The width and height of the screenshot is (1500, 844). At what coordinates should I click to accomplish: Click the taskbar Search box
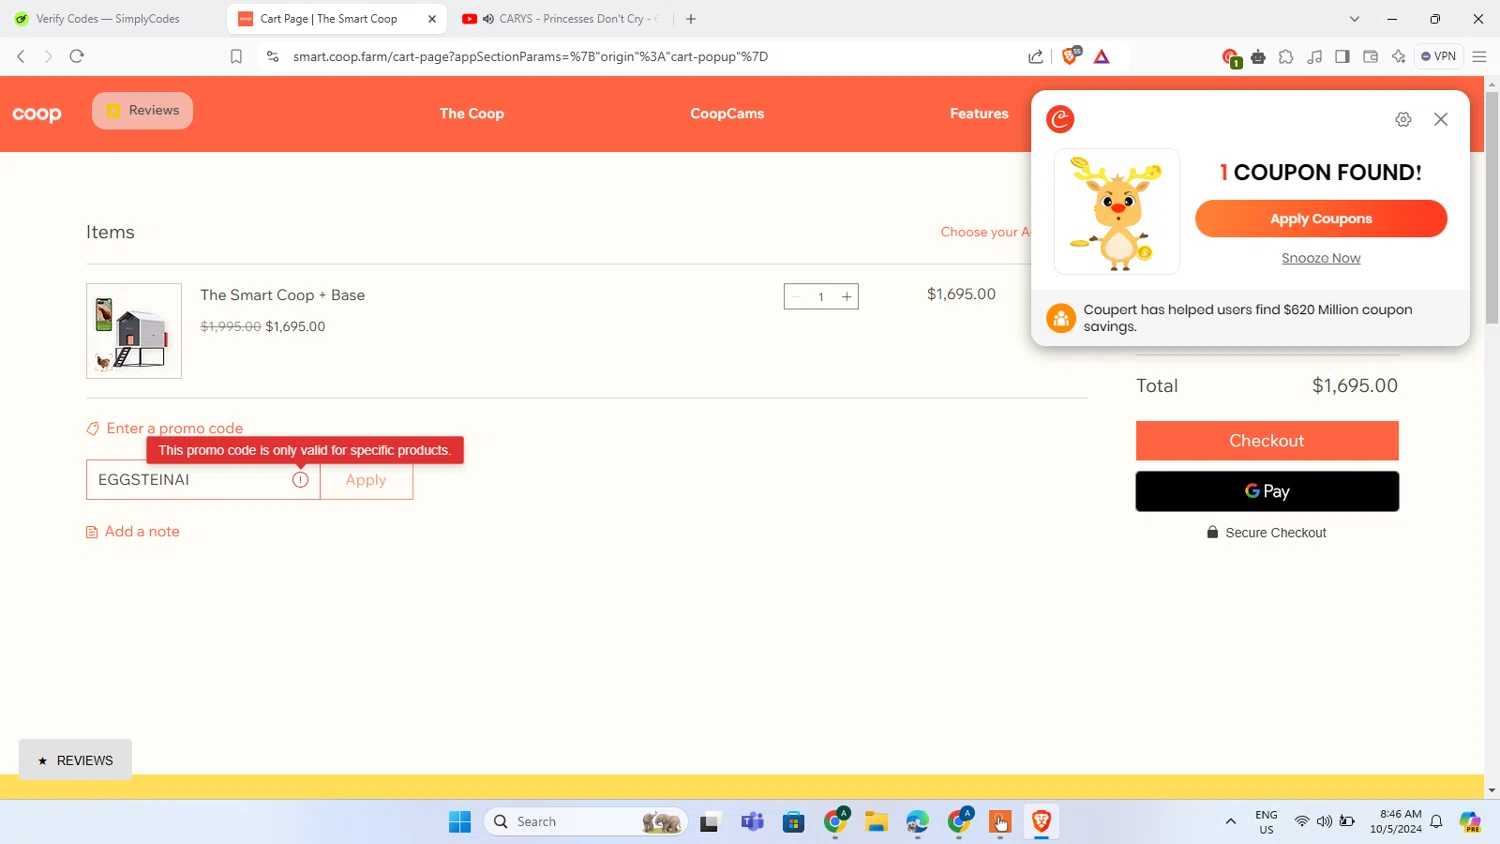coord(586,822)
